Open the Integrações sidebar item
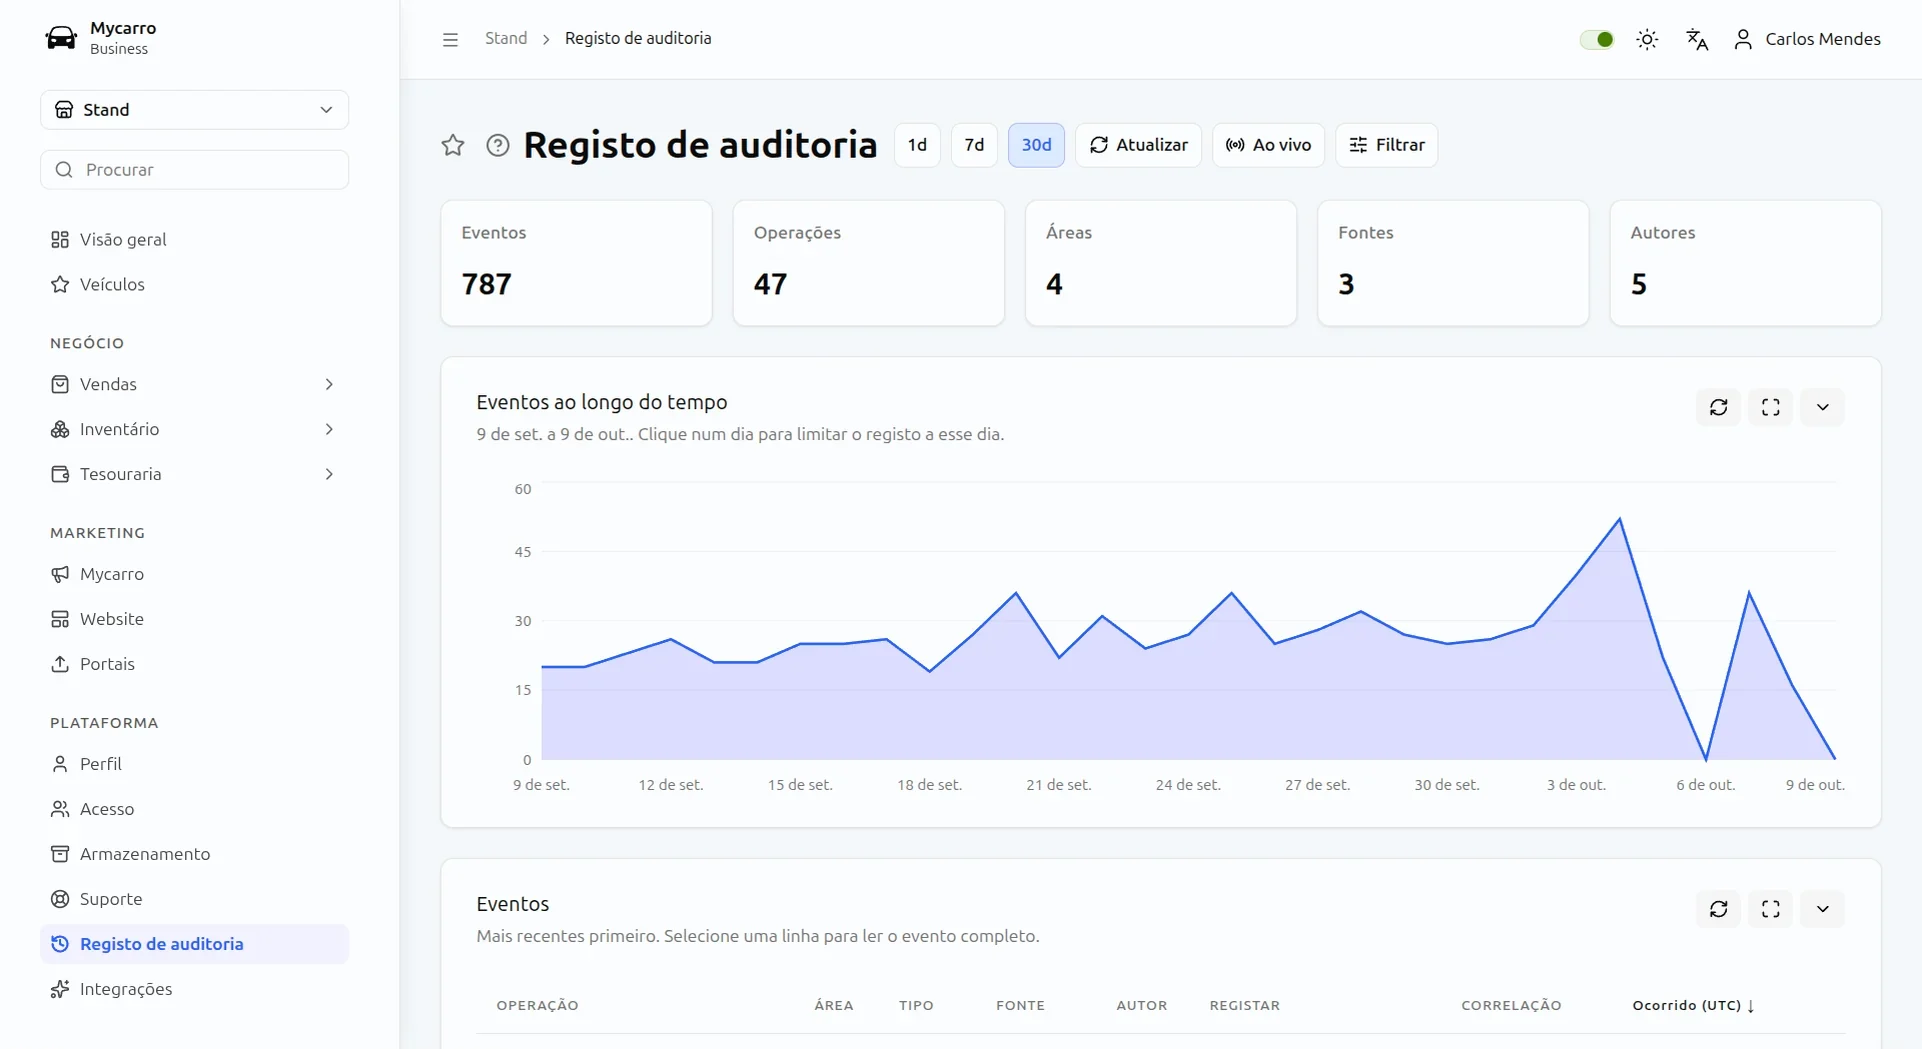1922x1049 pixels. [x=195, y=989]
